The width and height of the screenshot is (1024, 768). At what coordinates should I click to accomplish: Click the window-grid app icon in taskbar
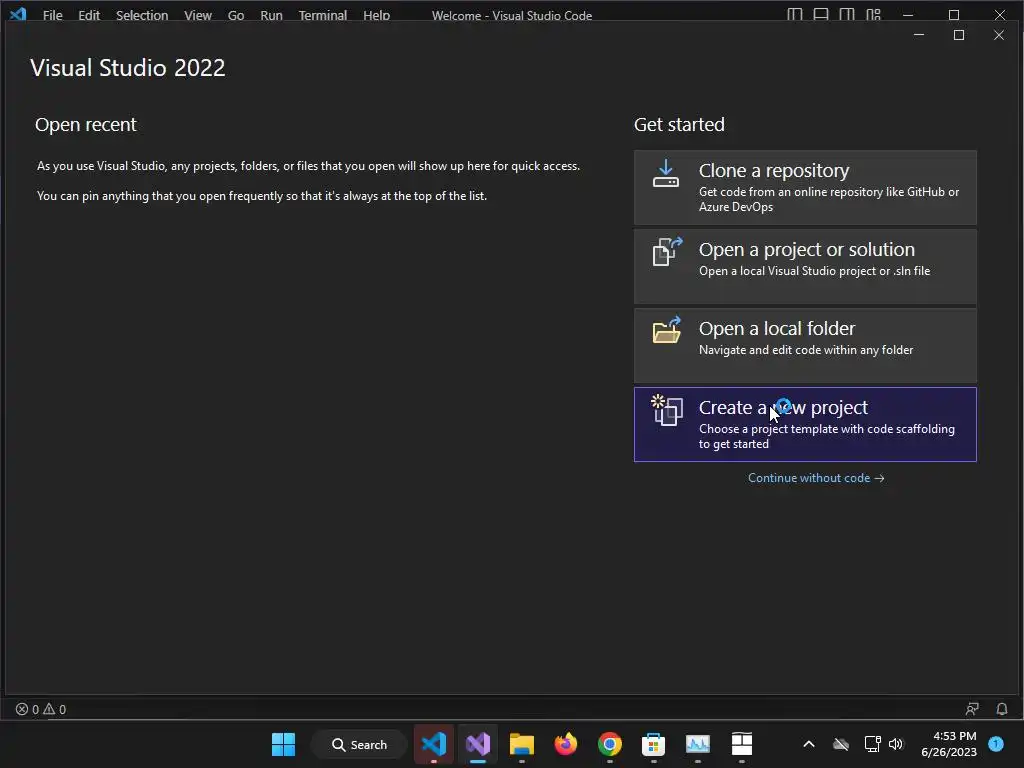741,744
